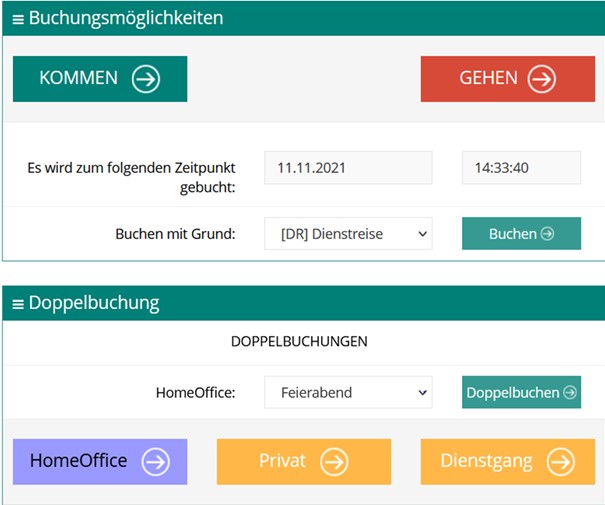Click the hamburger icon beside Buchungsmöglichkeiten
The image size is (605, 505).
point(18,19)
